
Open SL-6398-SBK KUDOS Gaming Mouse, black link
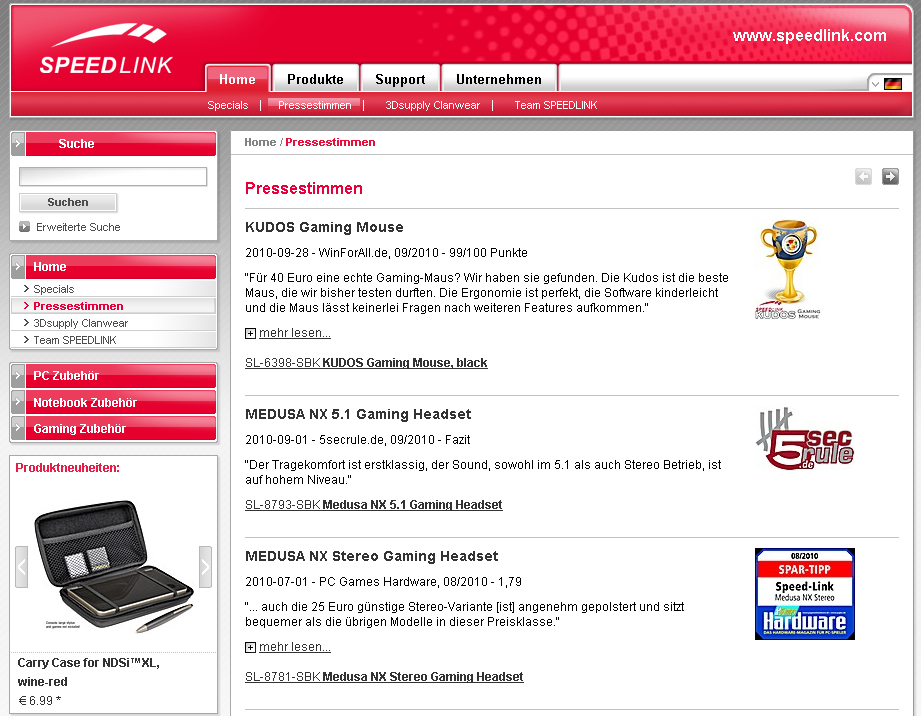366,363
